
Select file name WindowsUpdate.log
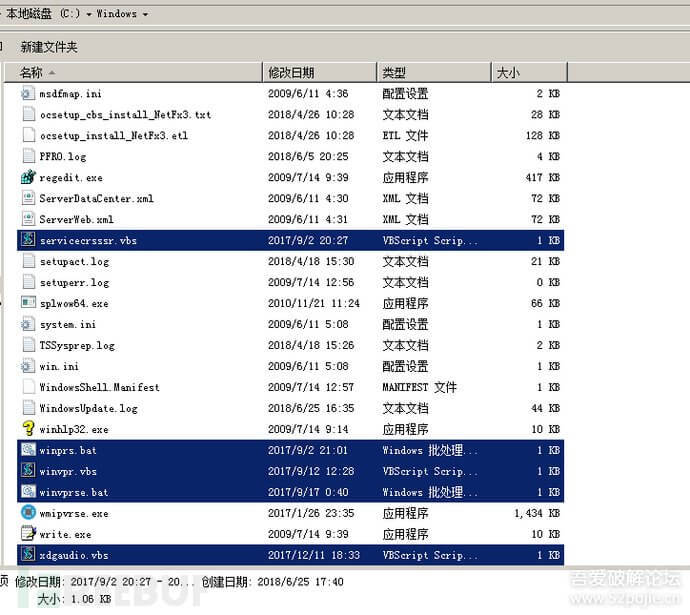[88, 408]
